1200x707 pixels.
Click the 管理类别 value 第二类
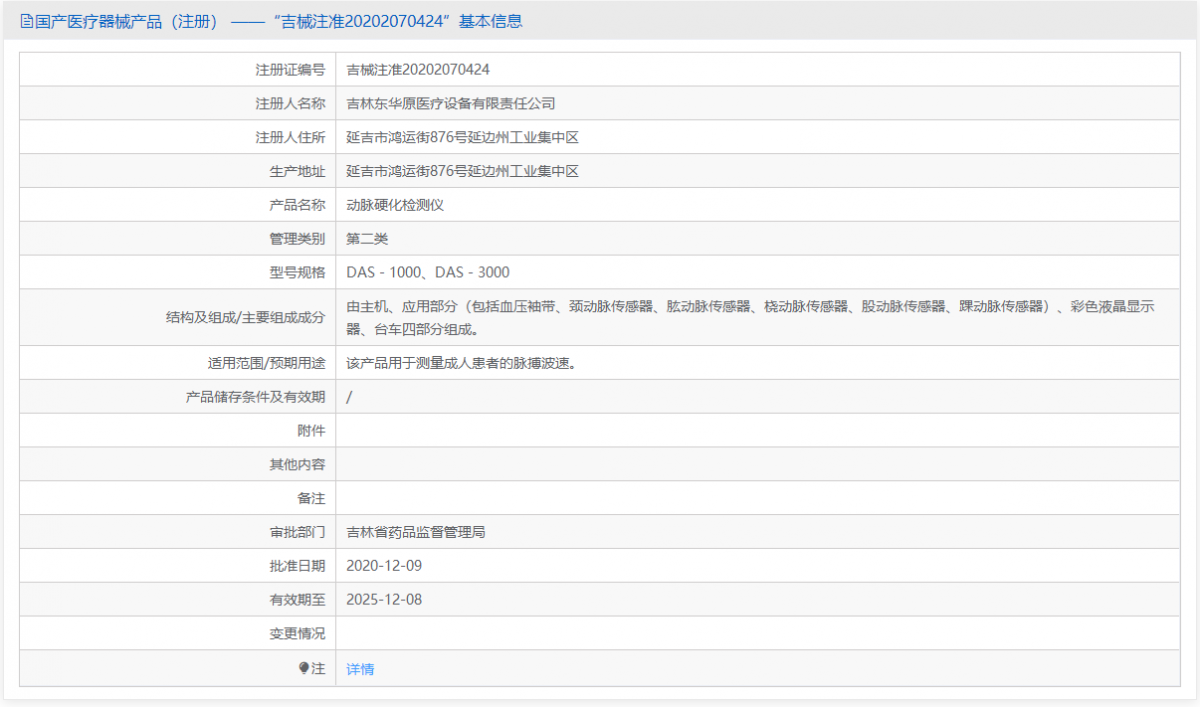pos(370,238)
